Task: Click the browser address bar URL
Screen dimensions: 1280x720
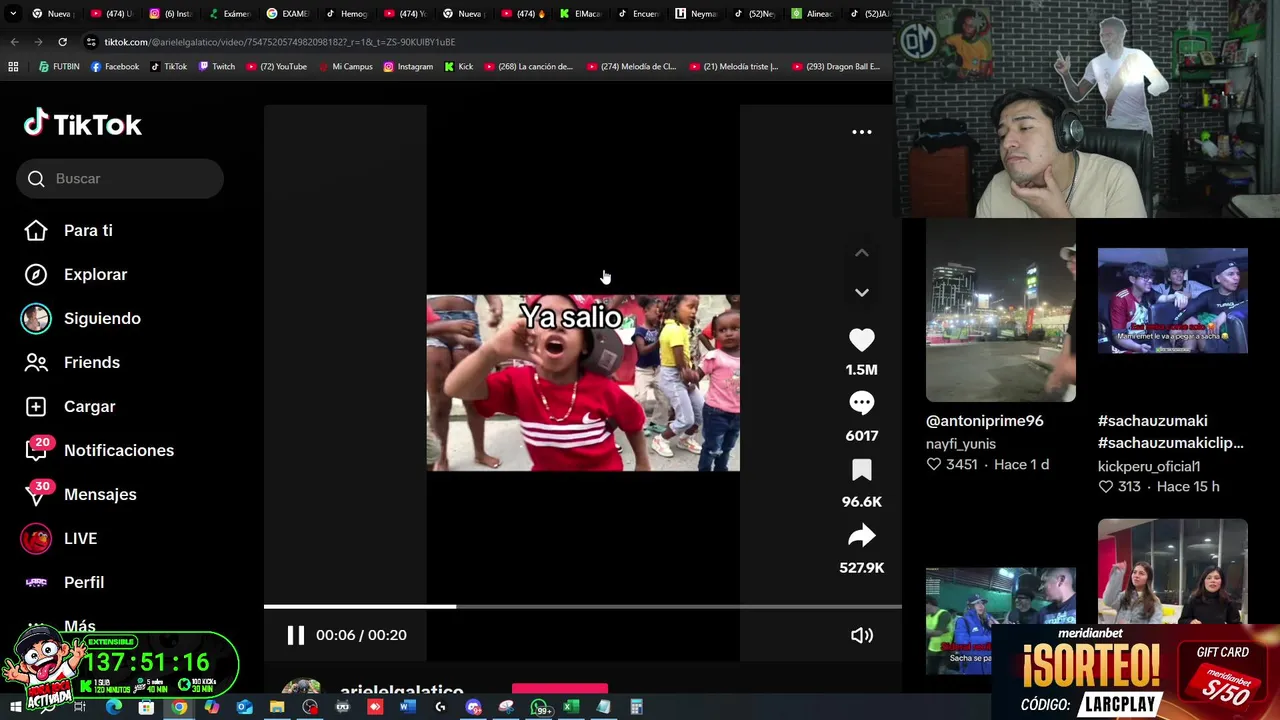Action: (x=280, y=42)
